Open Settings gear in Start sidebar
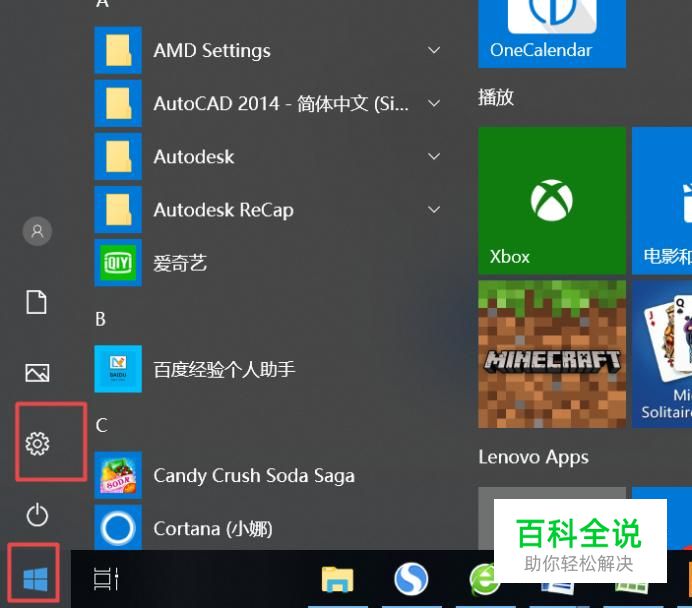Image resolution: width=692 pixels, height=608 pixels. pos(37,443)
